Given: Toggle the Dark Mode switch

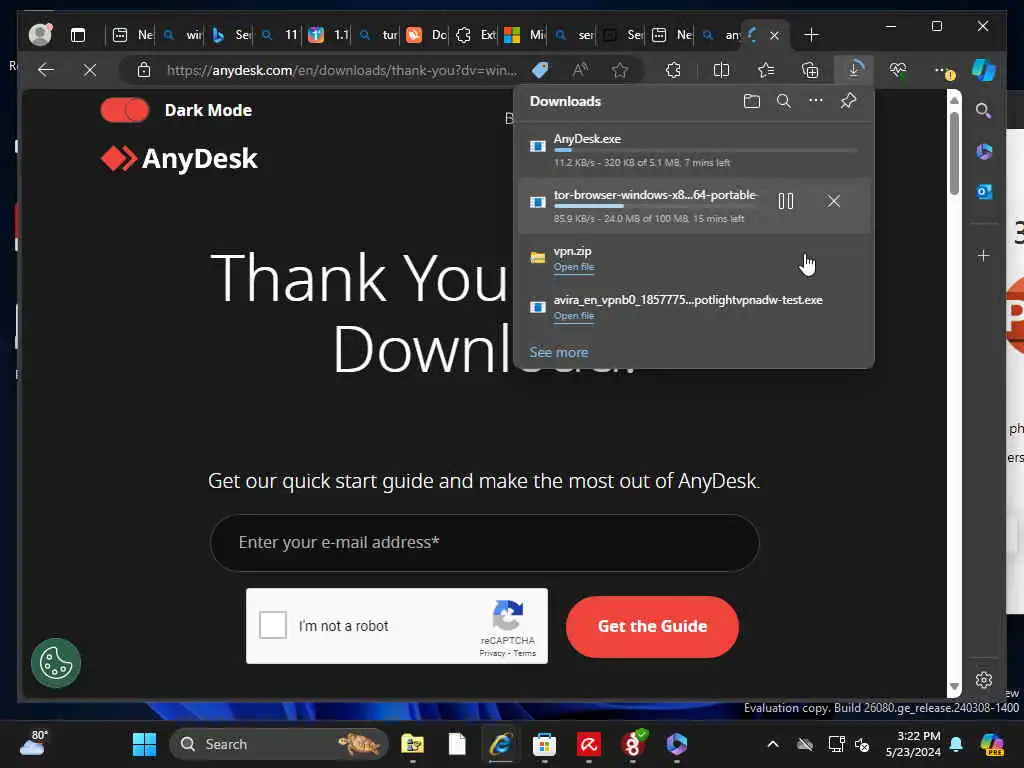Looking at the screenshot, I should tap(125, 110).
